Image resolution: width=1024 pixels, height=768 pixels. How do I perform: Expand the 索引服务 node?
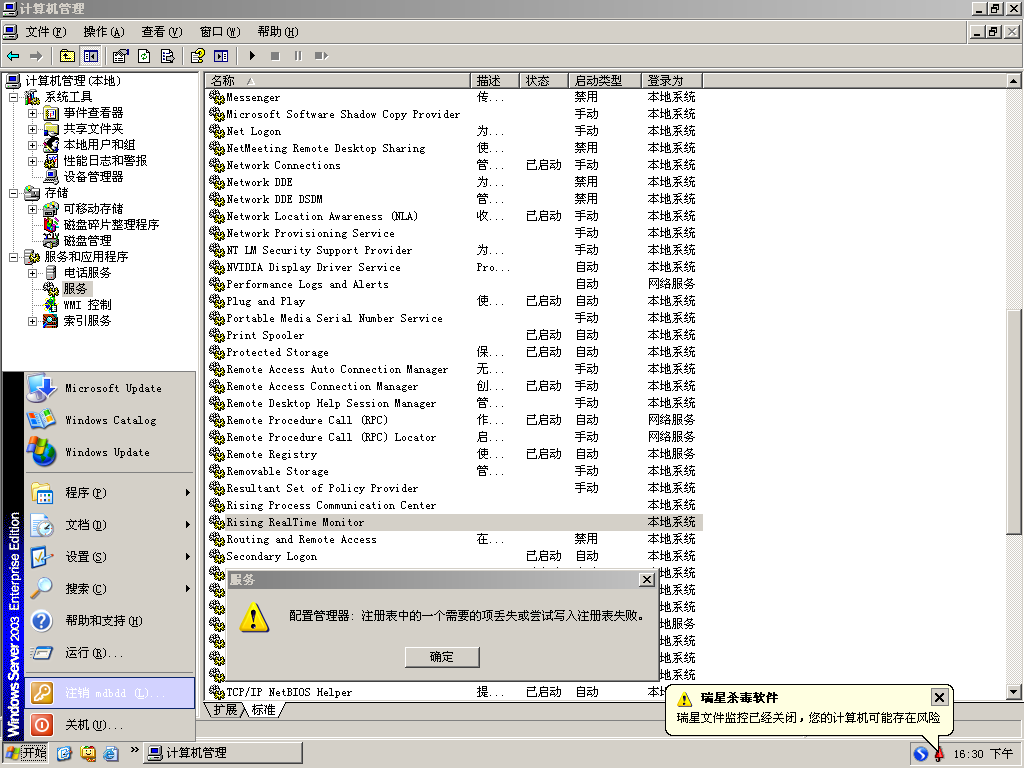(32, 321)
